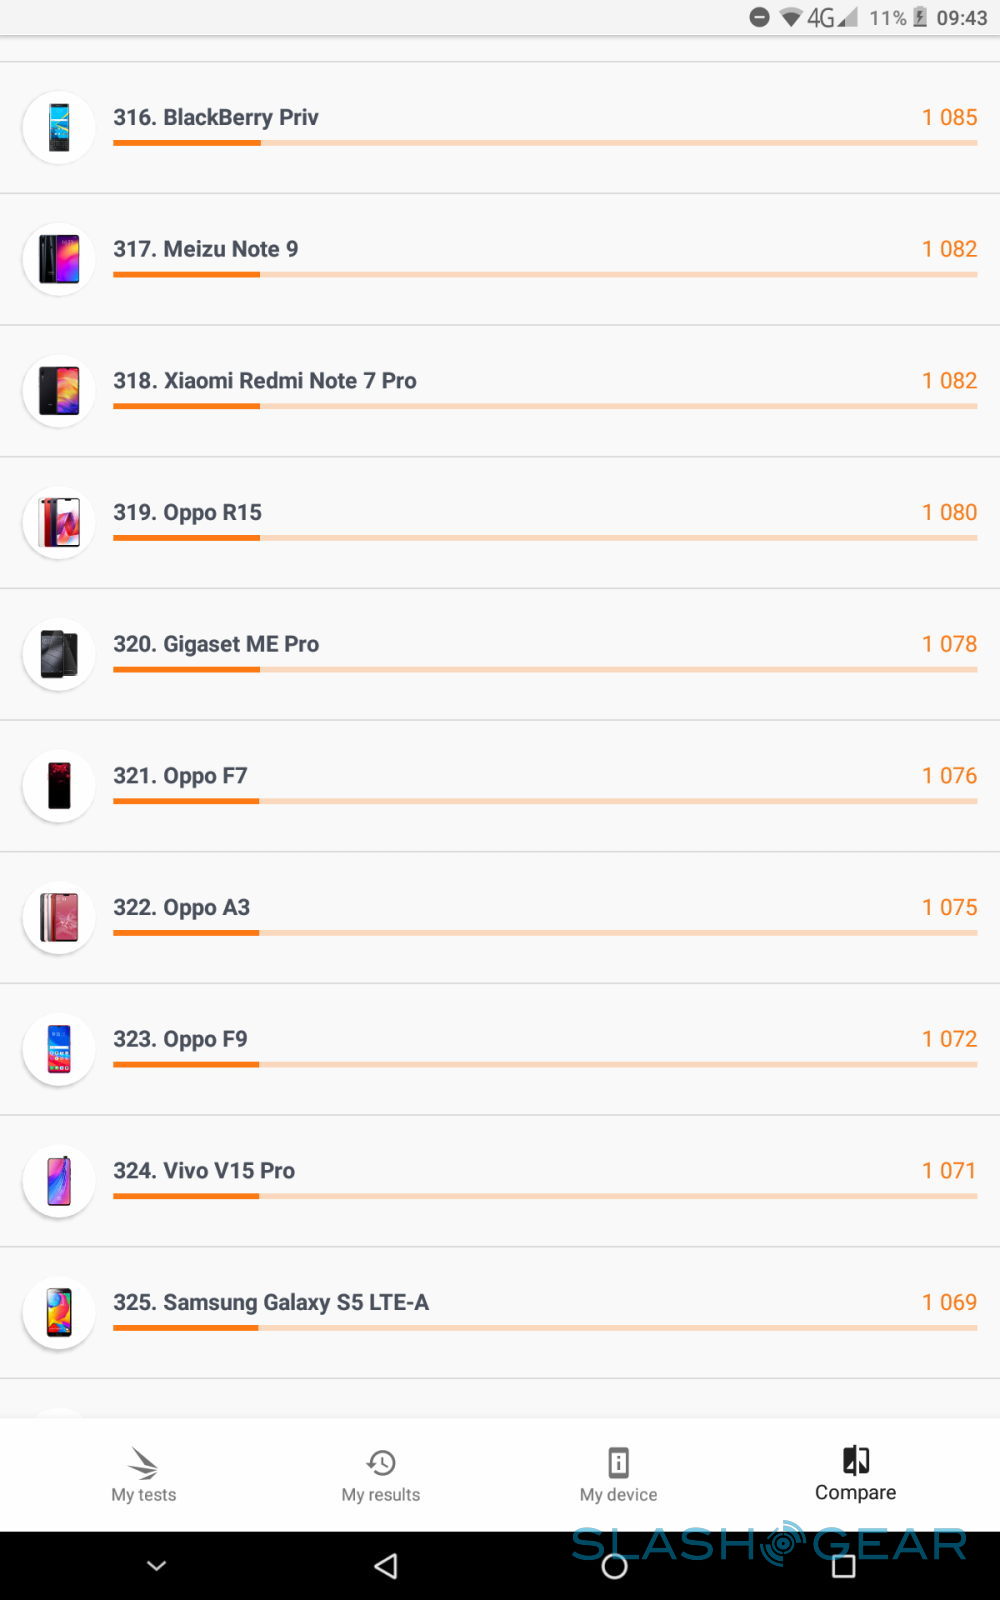The height and width of the screenshot is (1600, 1000).
Task: Tap the Oppo R15 device image
Action: pyautogui.click(x=59, y=523)
